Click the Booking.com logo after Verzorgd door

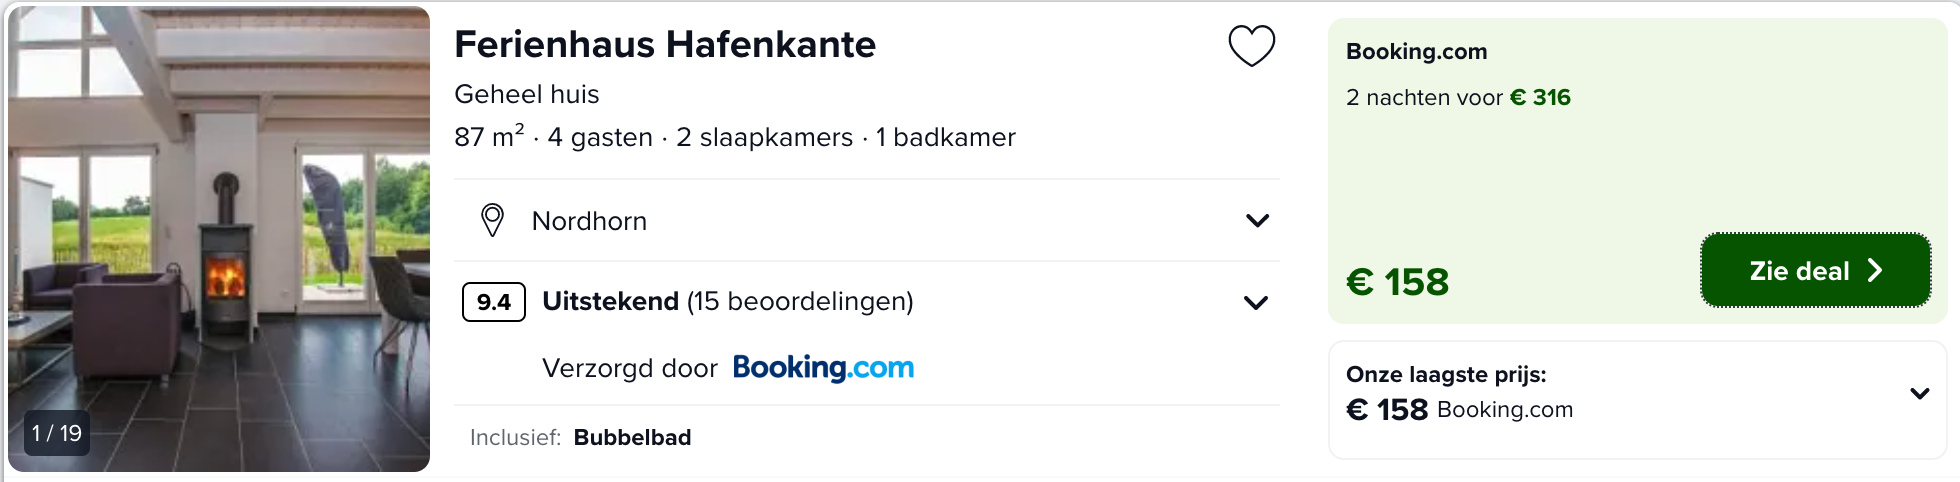823,368
